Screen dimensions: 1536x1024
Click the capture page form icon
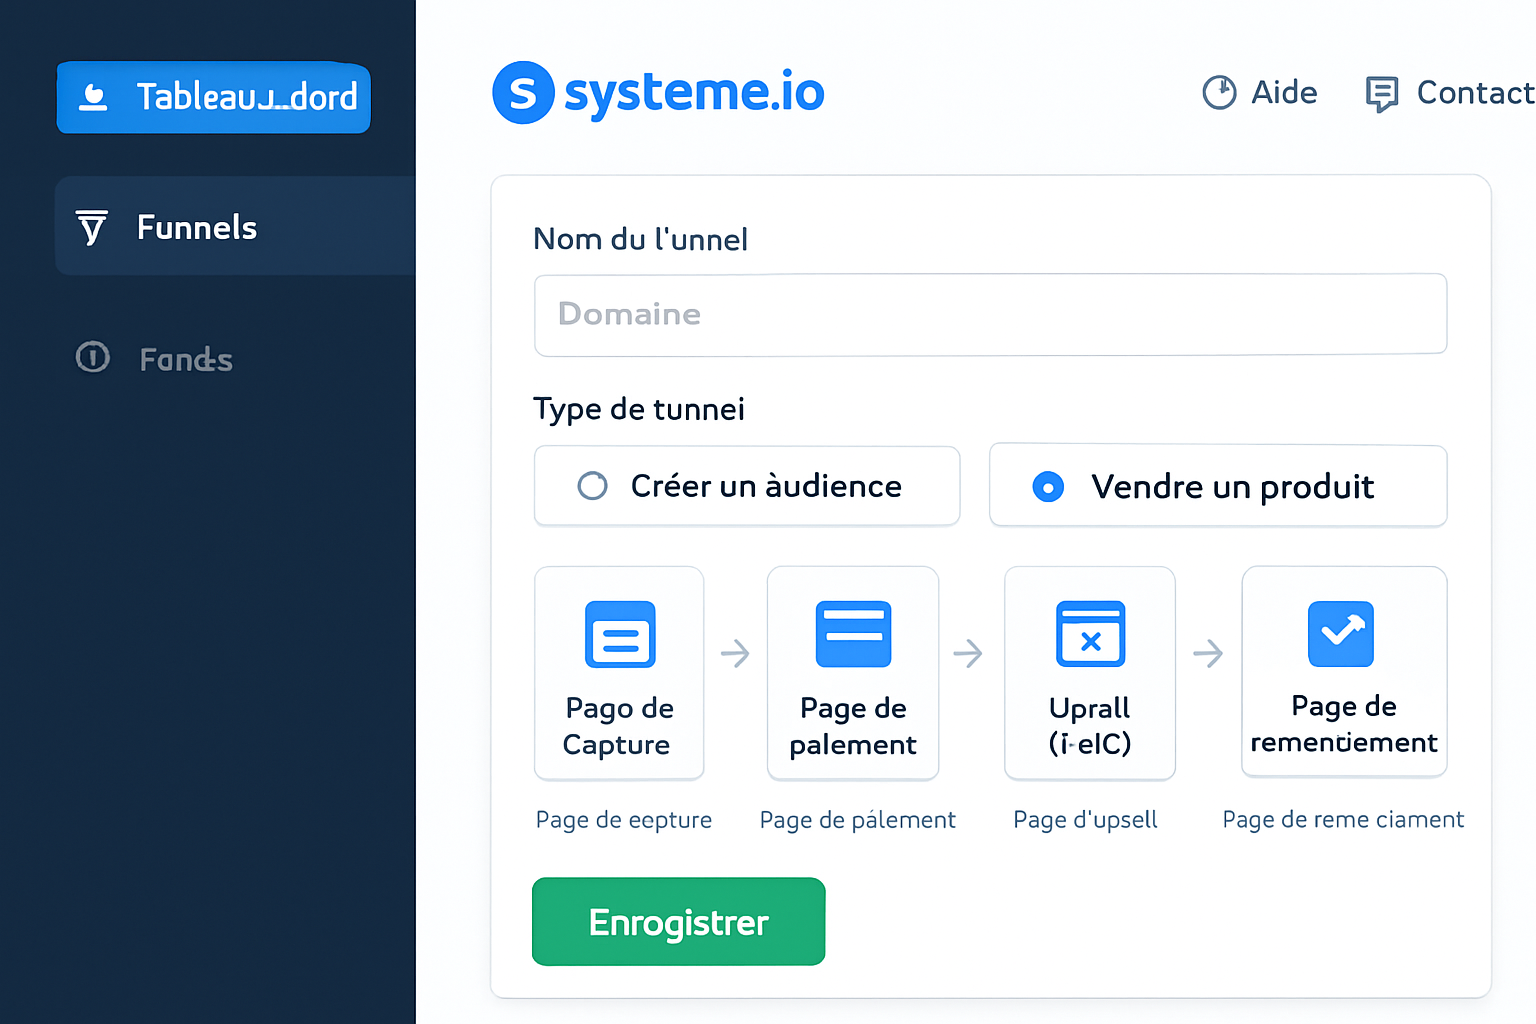620,634
